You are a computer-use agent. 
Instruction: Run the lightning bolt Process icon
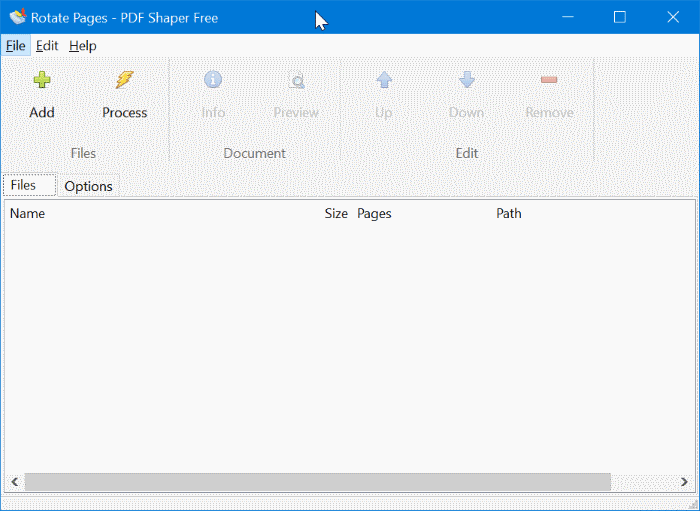click(125, 80)
